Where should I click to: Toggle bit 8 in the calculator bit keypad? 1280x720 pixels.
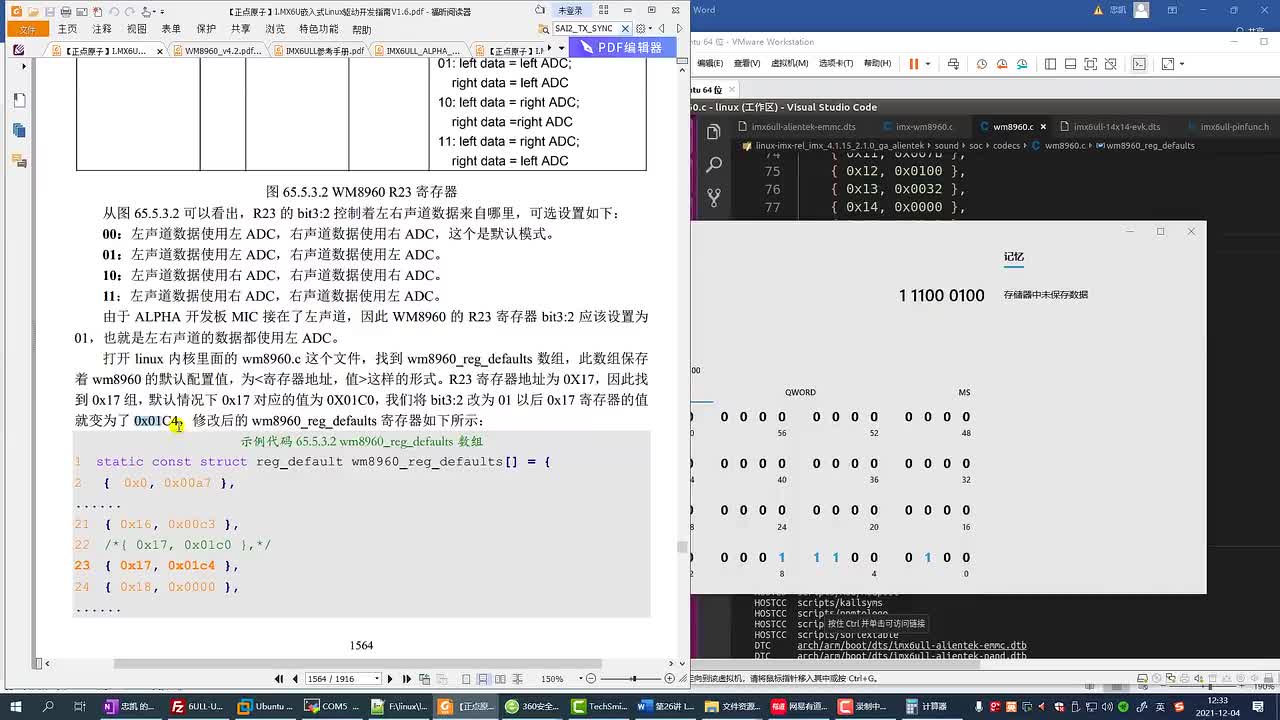pyautogui.click(x=781, y=558)
